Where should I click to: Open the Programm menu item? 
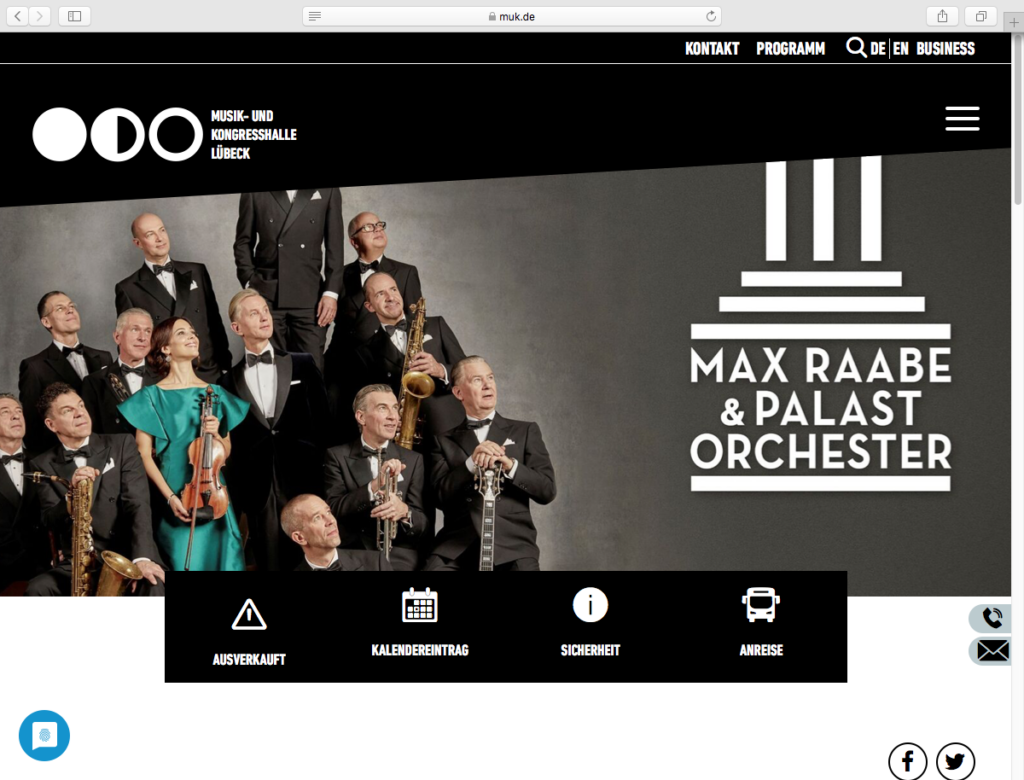point(790,49)
